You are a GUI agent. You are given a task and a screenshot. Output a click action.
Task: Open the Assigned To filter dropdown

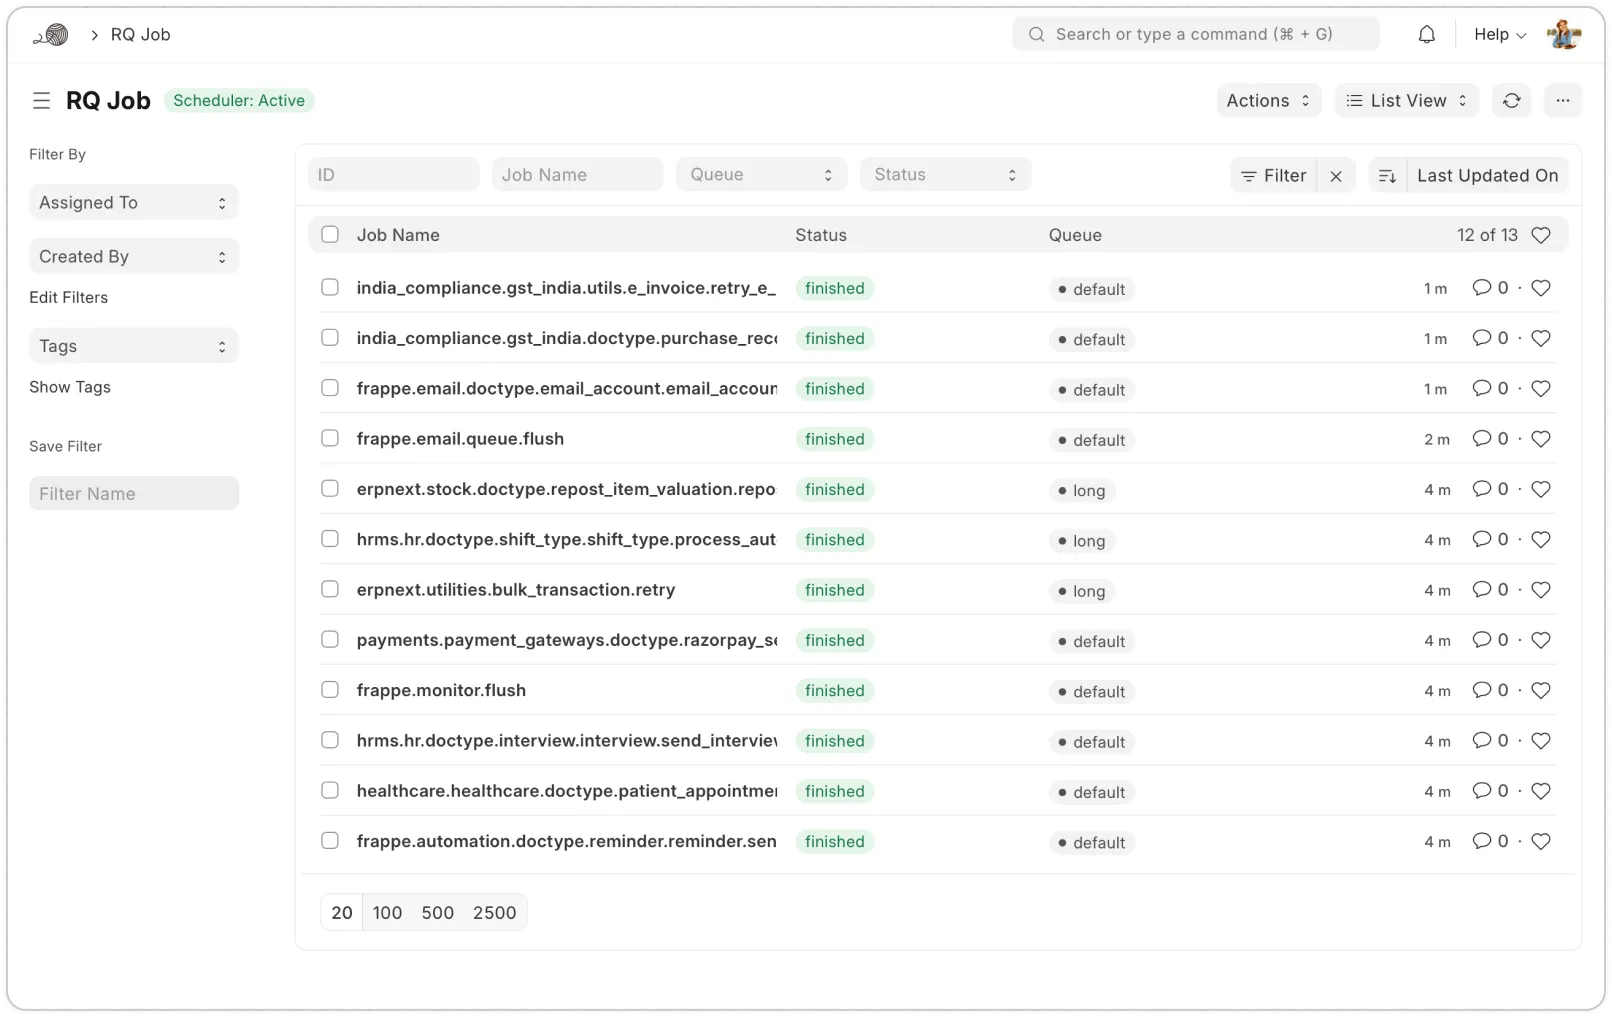click(x=133, y=202)
